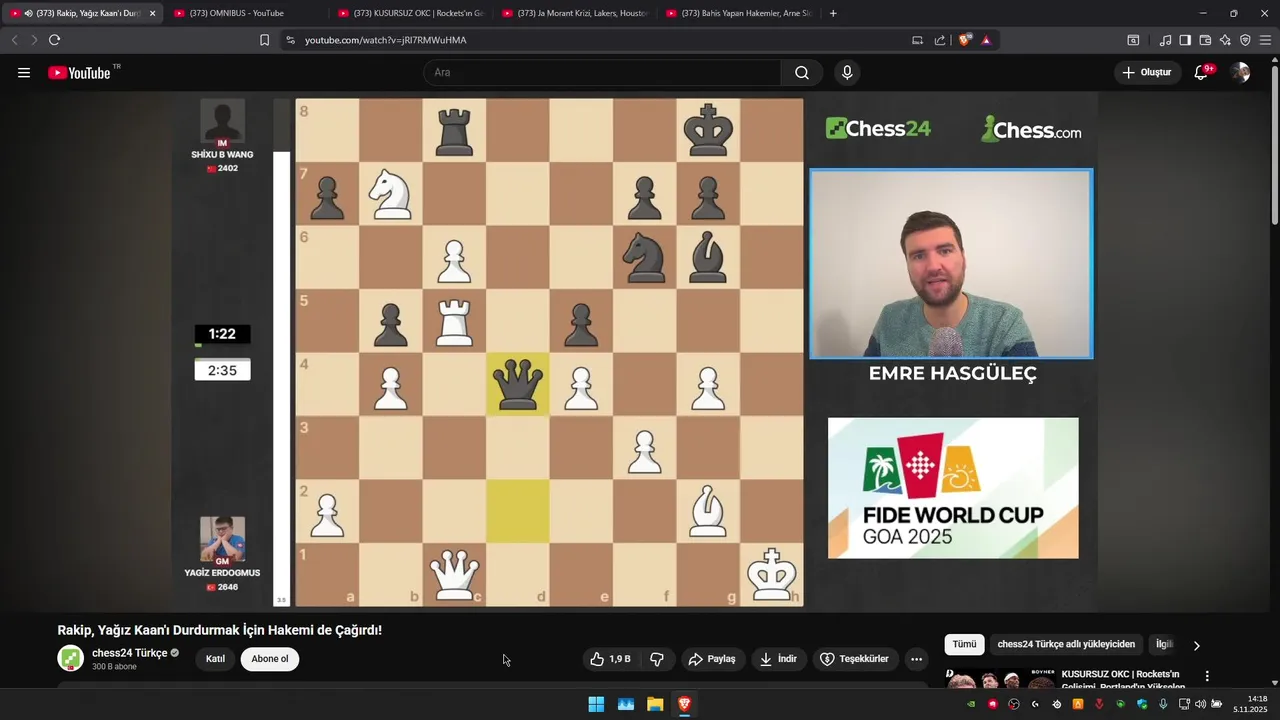Click the search magnifier button
This screenshot has height=720, width=1280.
(802, 73)
